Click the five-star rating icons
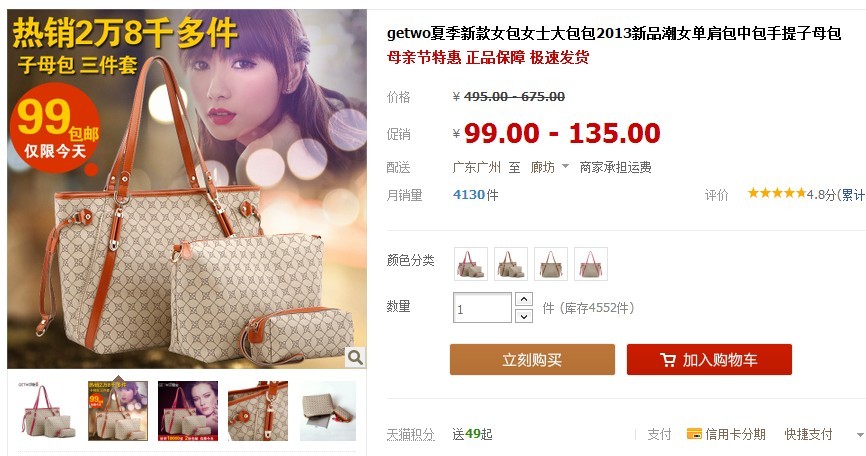This screenshot has height=456, width=866. click(777, 193)
